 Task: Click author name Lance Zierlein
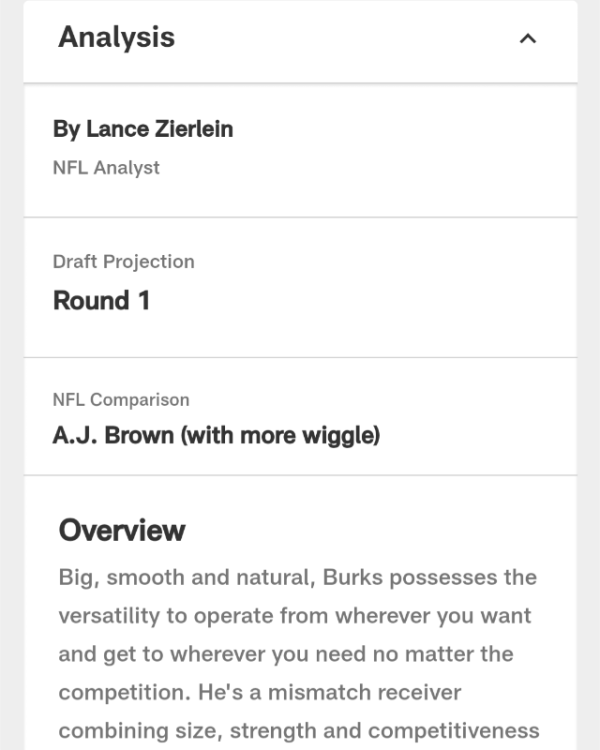pos(143,129)
